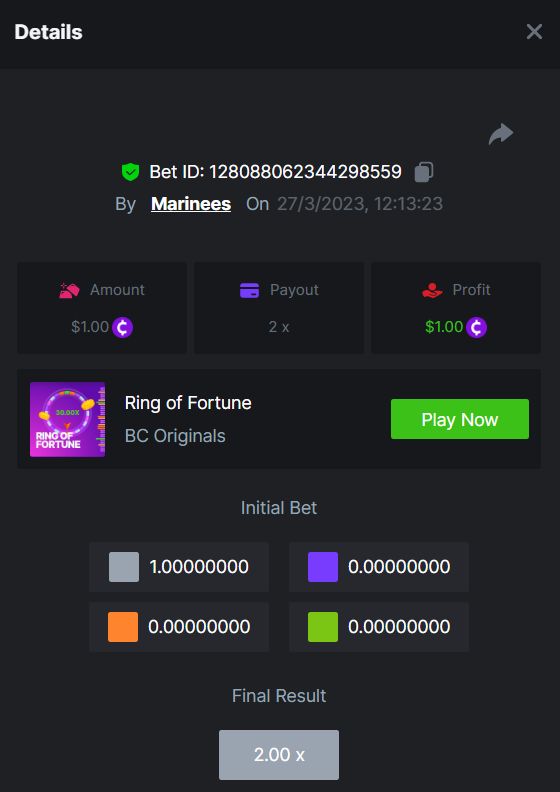Viewport: 560px width, 792px height.
Task: Click the Payout card icon
Action: (249, 290)
